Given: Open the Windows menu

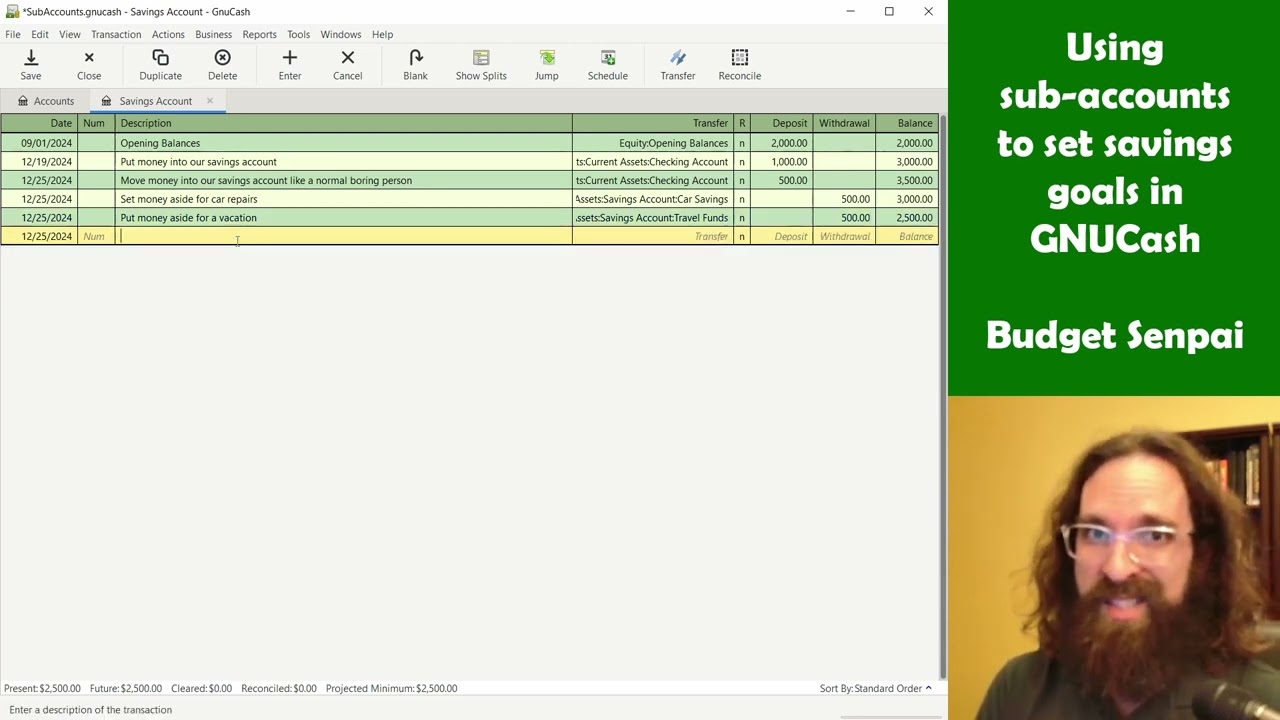Looking at the screenshot, I should pos(341,34).
